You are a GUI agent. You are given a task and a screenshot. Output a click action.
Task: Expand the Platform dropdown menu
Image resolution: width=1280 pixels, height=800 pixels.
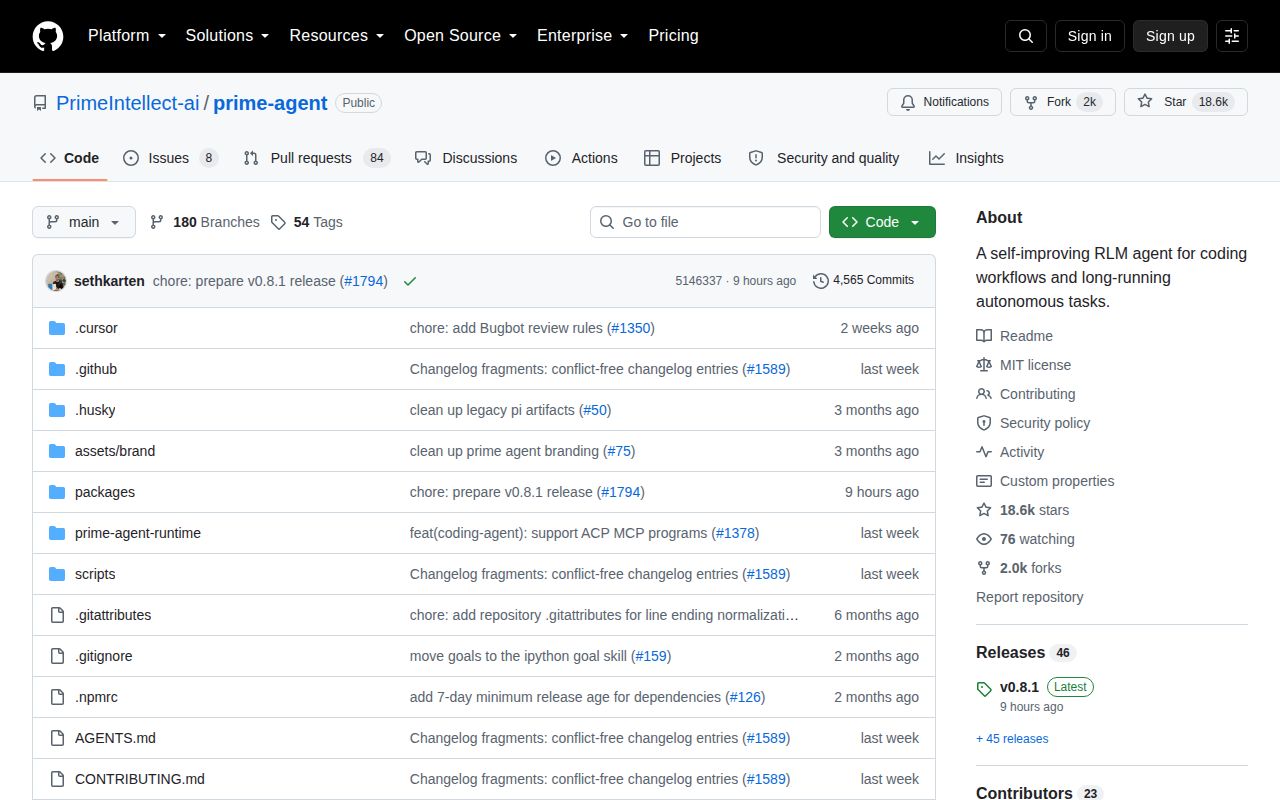[x=126, y=35]
